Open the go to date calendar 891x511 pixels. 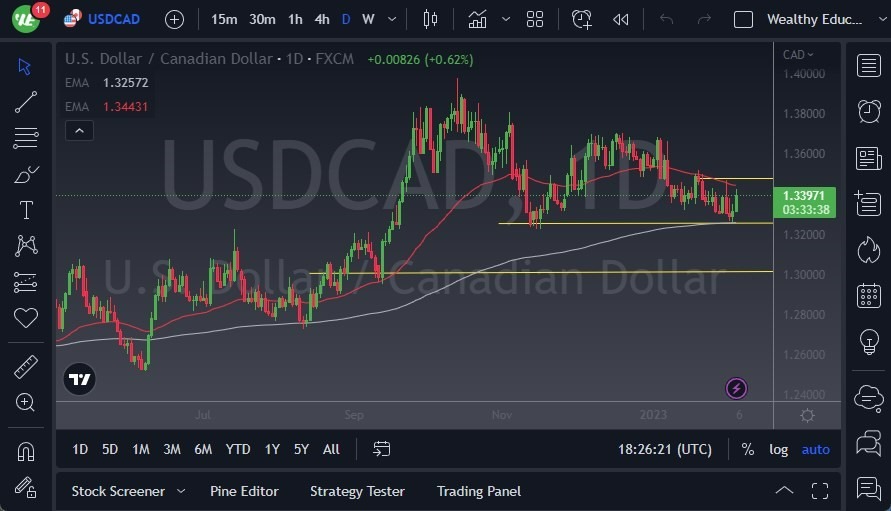[381, 449]
